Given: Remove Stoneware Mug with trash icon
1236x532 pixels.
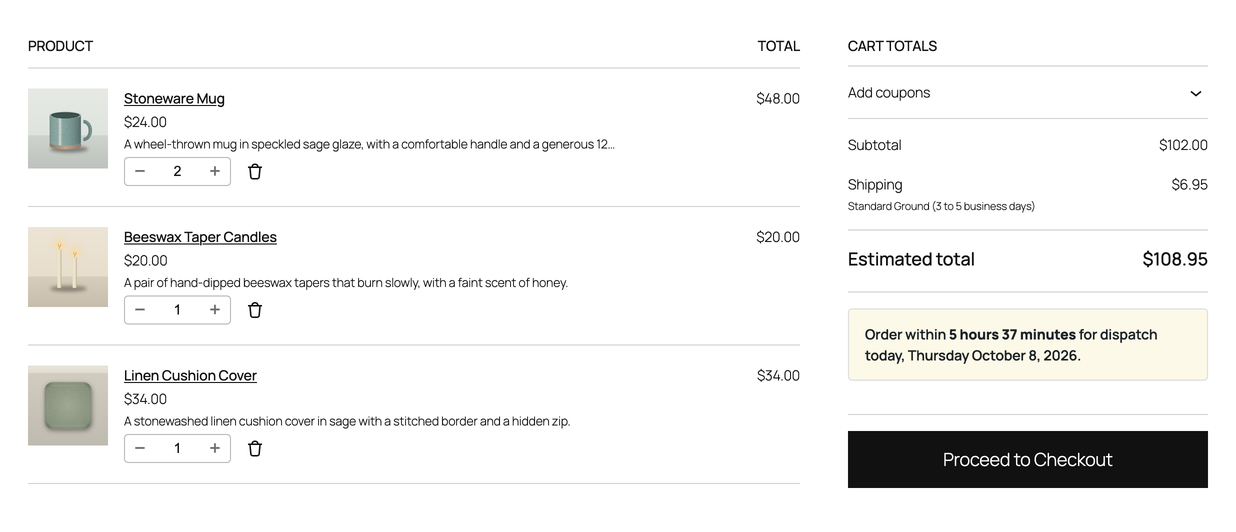Looking at the screenshot, I should (x=255, y=172).
